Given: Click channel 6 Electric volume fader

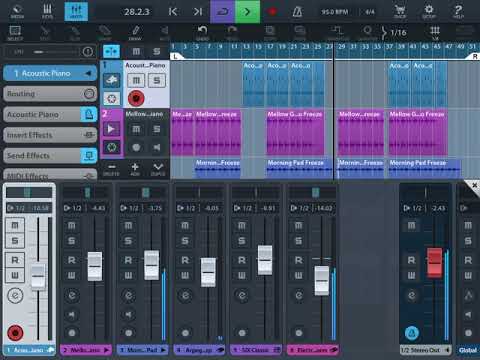Looking at the screenshot, I should [322, 281].
